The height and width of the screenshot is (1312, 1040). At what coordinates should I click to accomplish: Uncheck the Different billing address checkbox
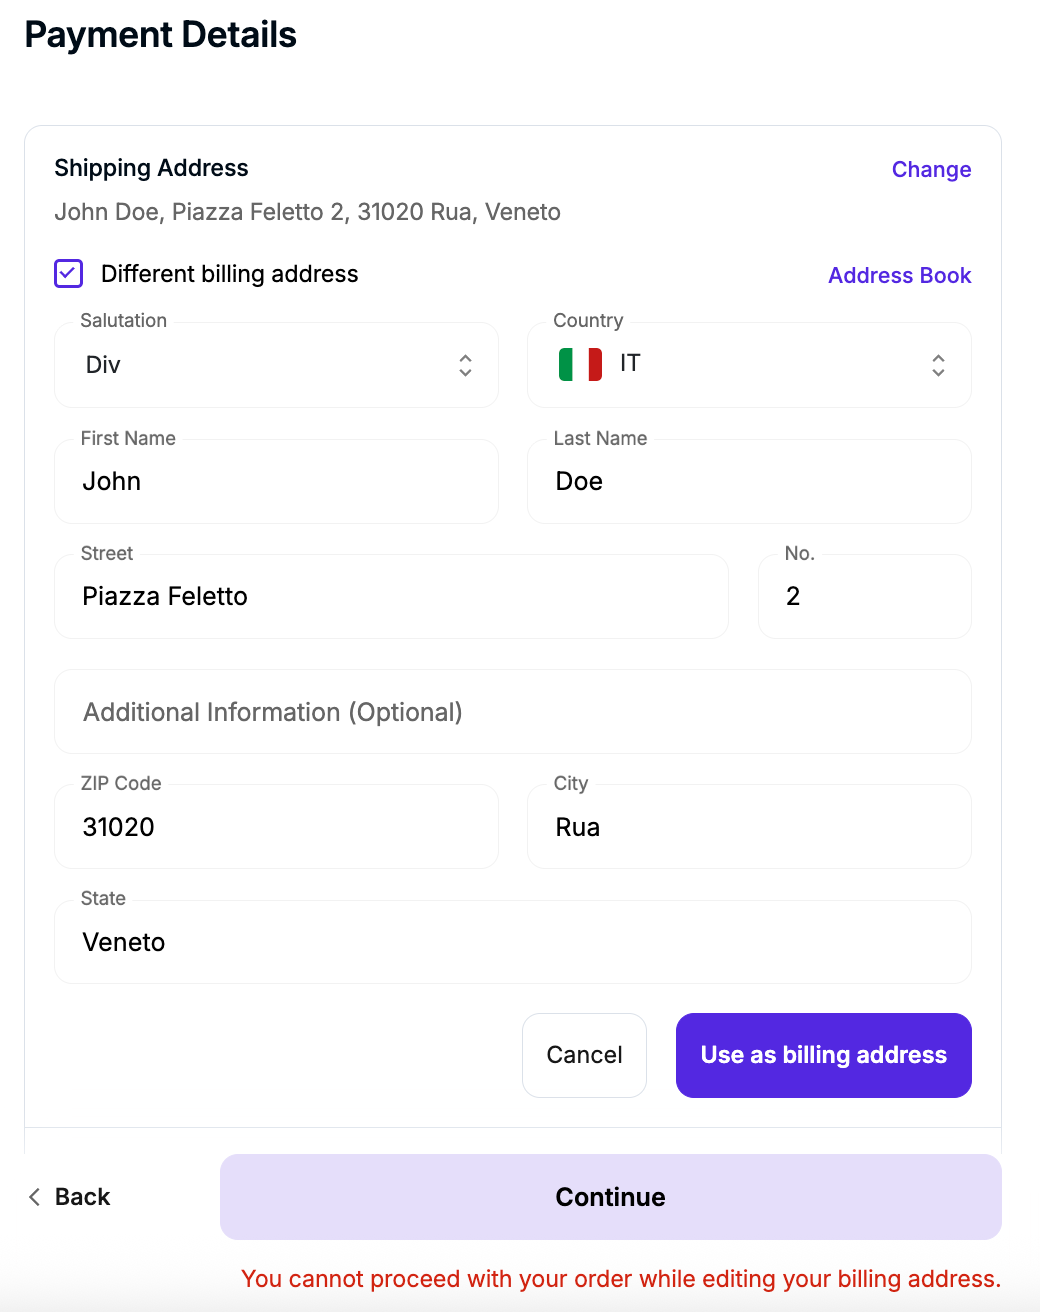click(x=69, y=273)
